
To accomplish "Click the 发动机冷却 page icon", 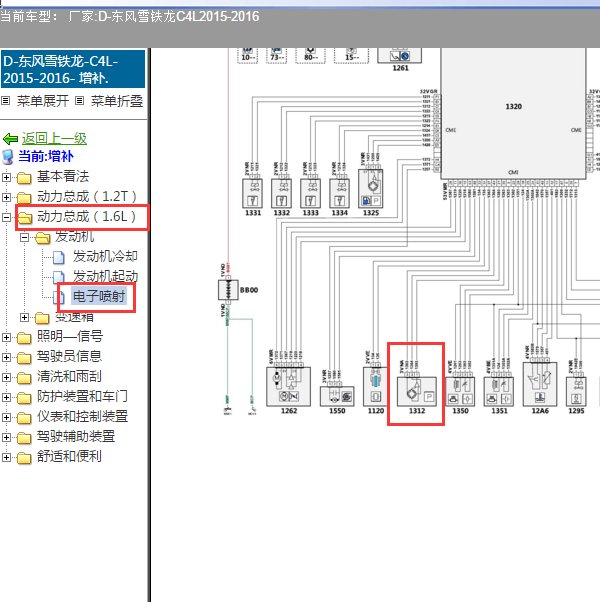I will click(x=58, y=258).
